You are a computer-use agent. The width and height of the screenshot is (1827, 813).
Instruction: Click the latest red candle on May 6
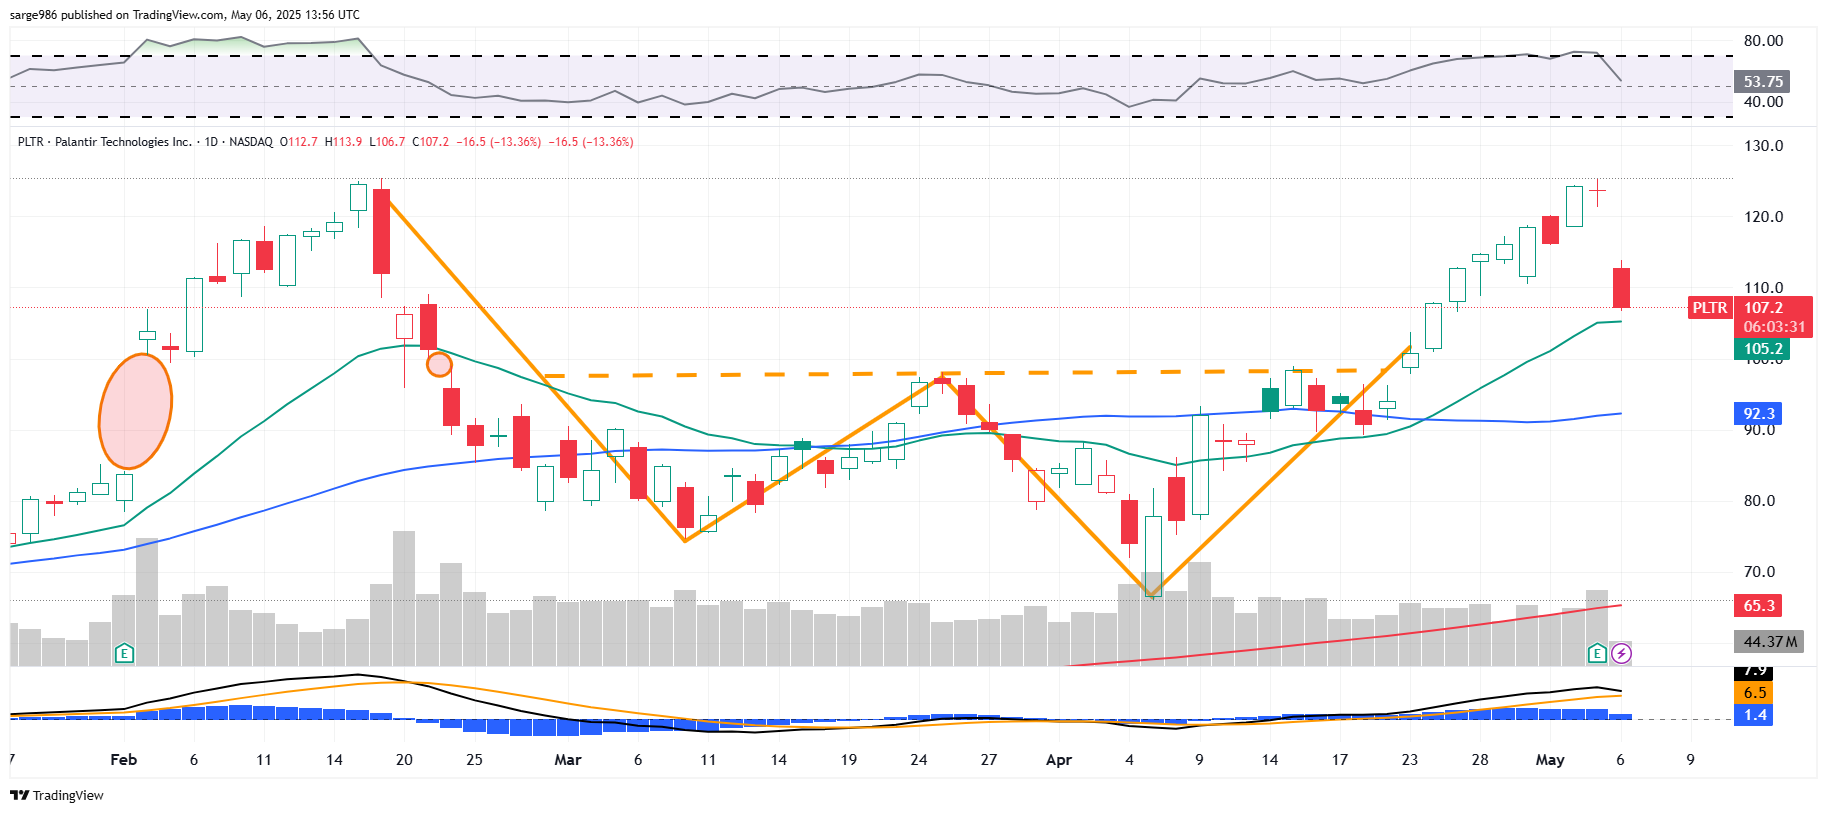1621,288
